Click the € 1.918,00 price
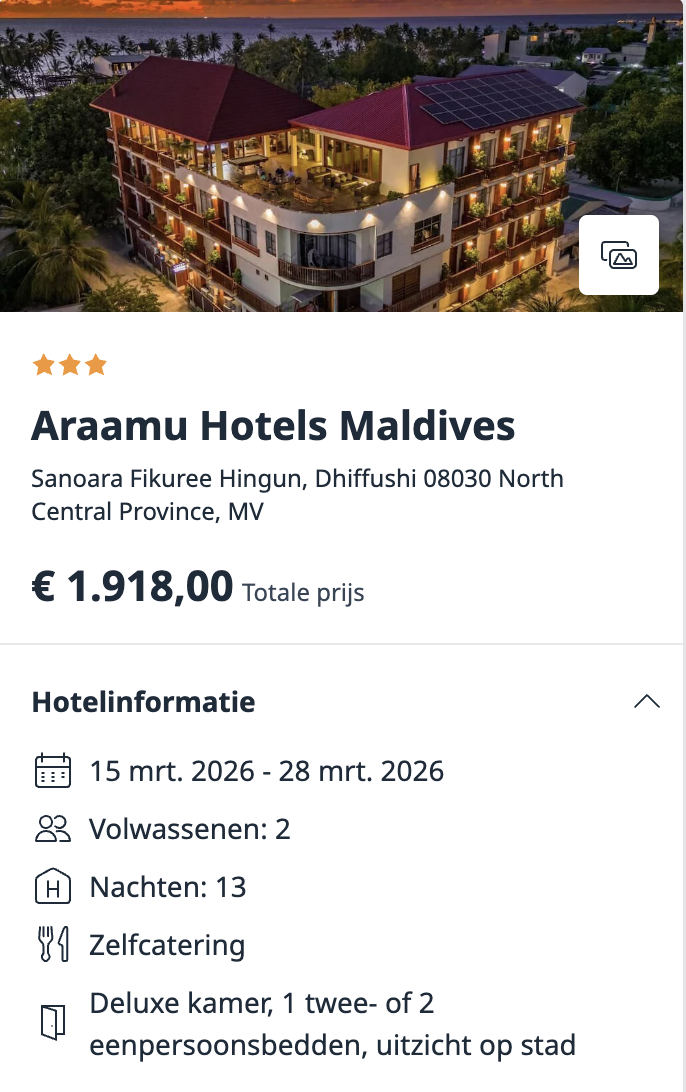Image resolution: width=686 pixels, height=1092 pixels. [131, 587]
